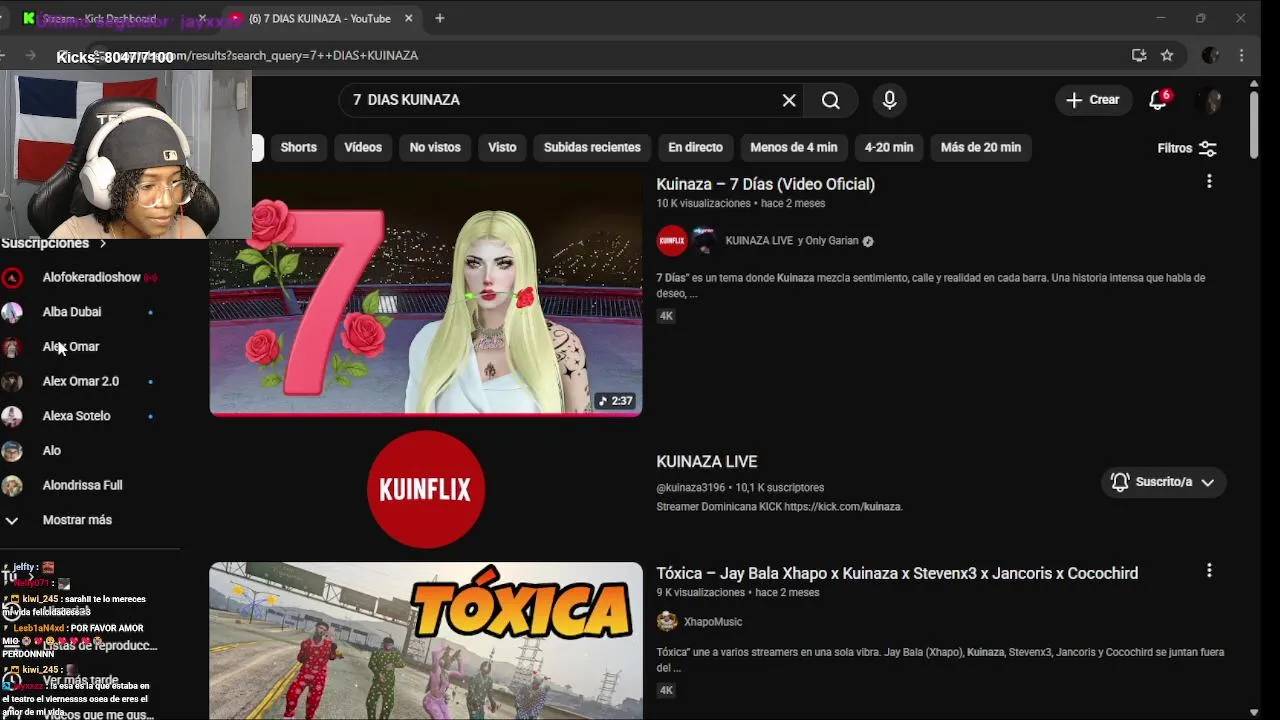Screen dimensions: 1280x720
Task: Click the Crear button
Action: pos(1093,100)
